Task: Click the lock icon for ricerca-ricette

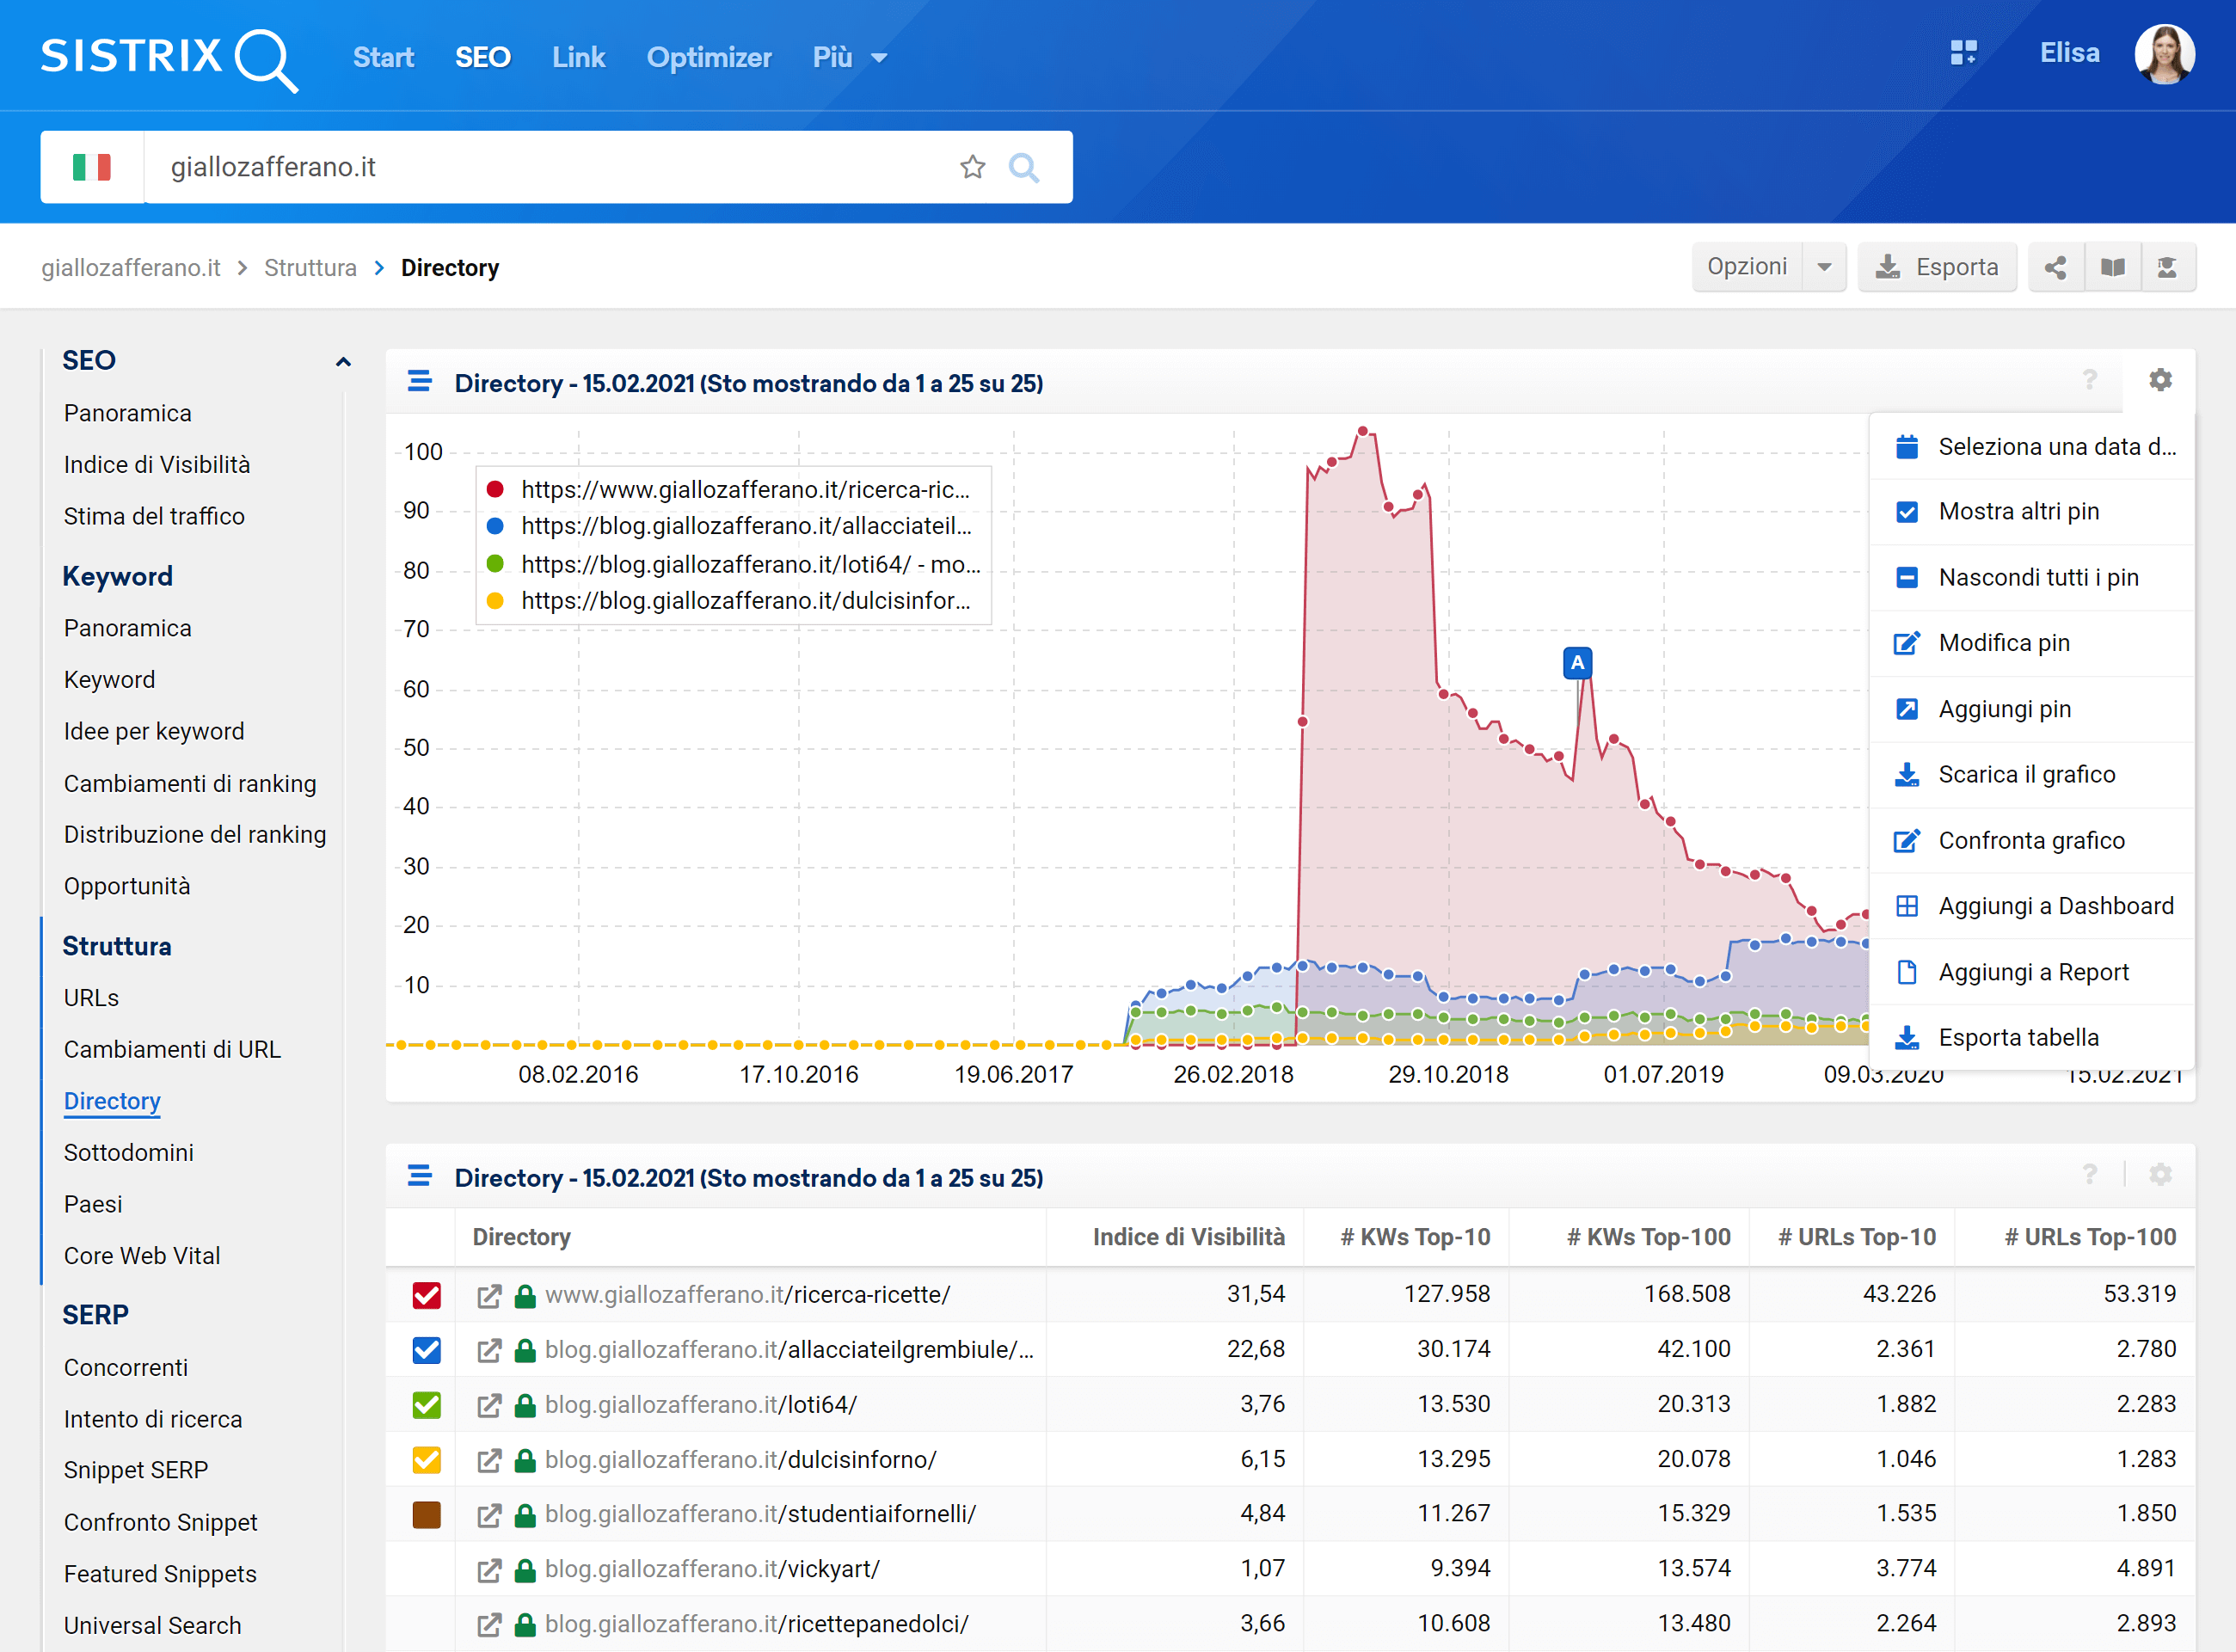Action: [524, 1296]
